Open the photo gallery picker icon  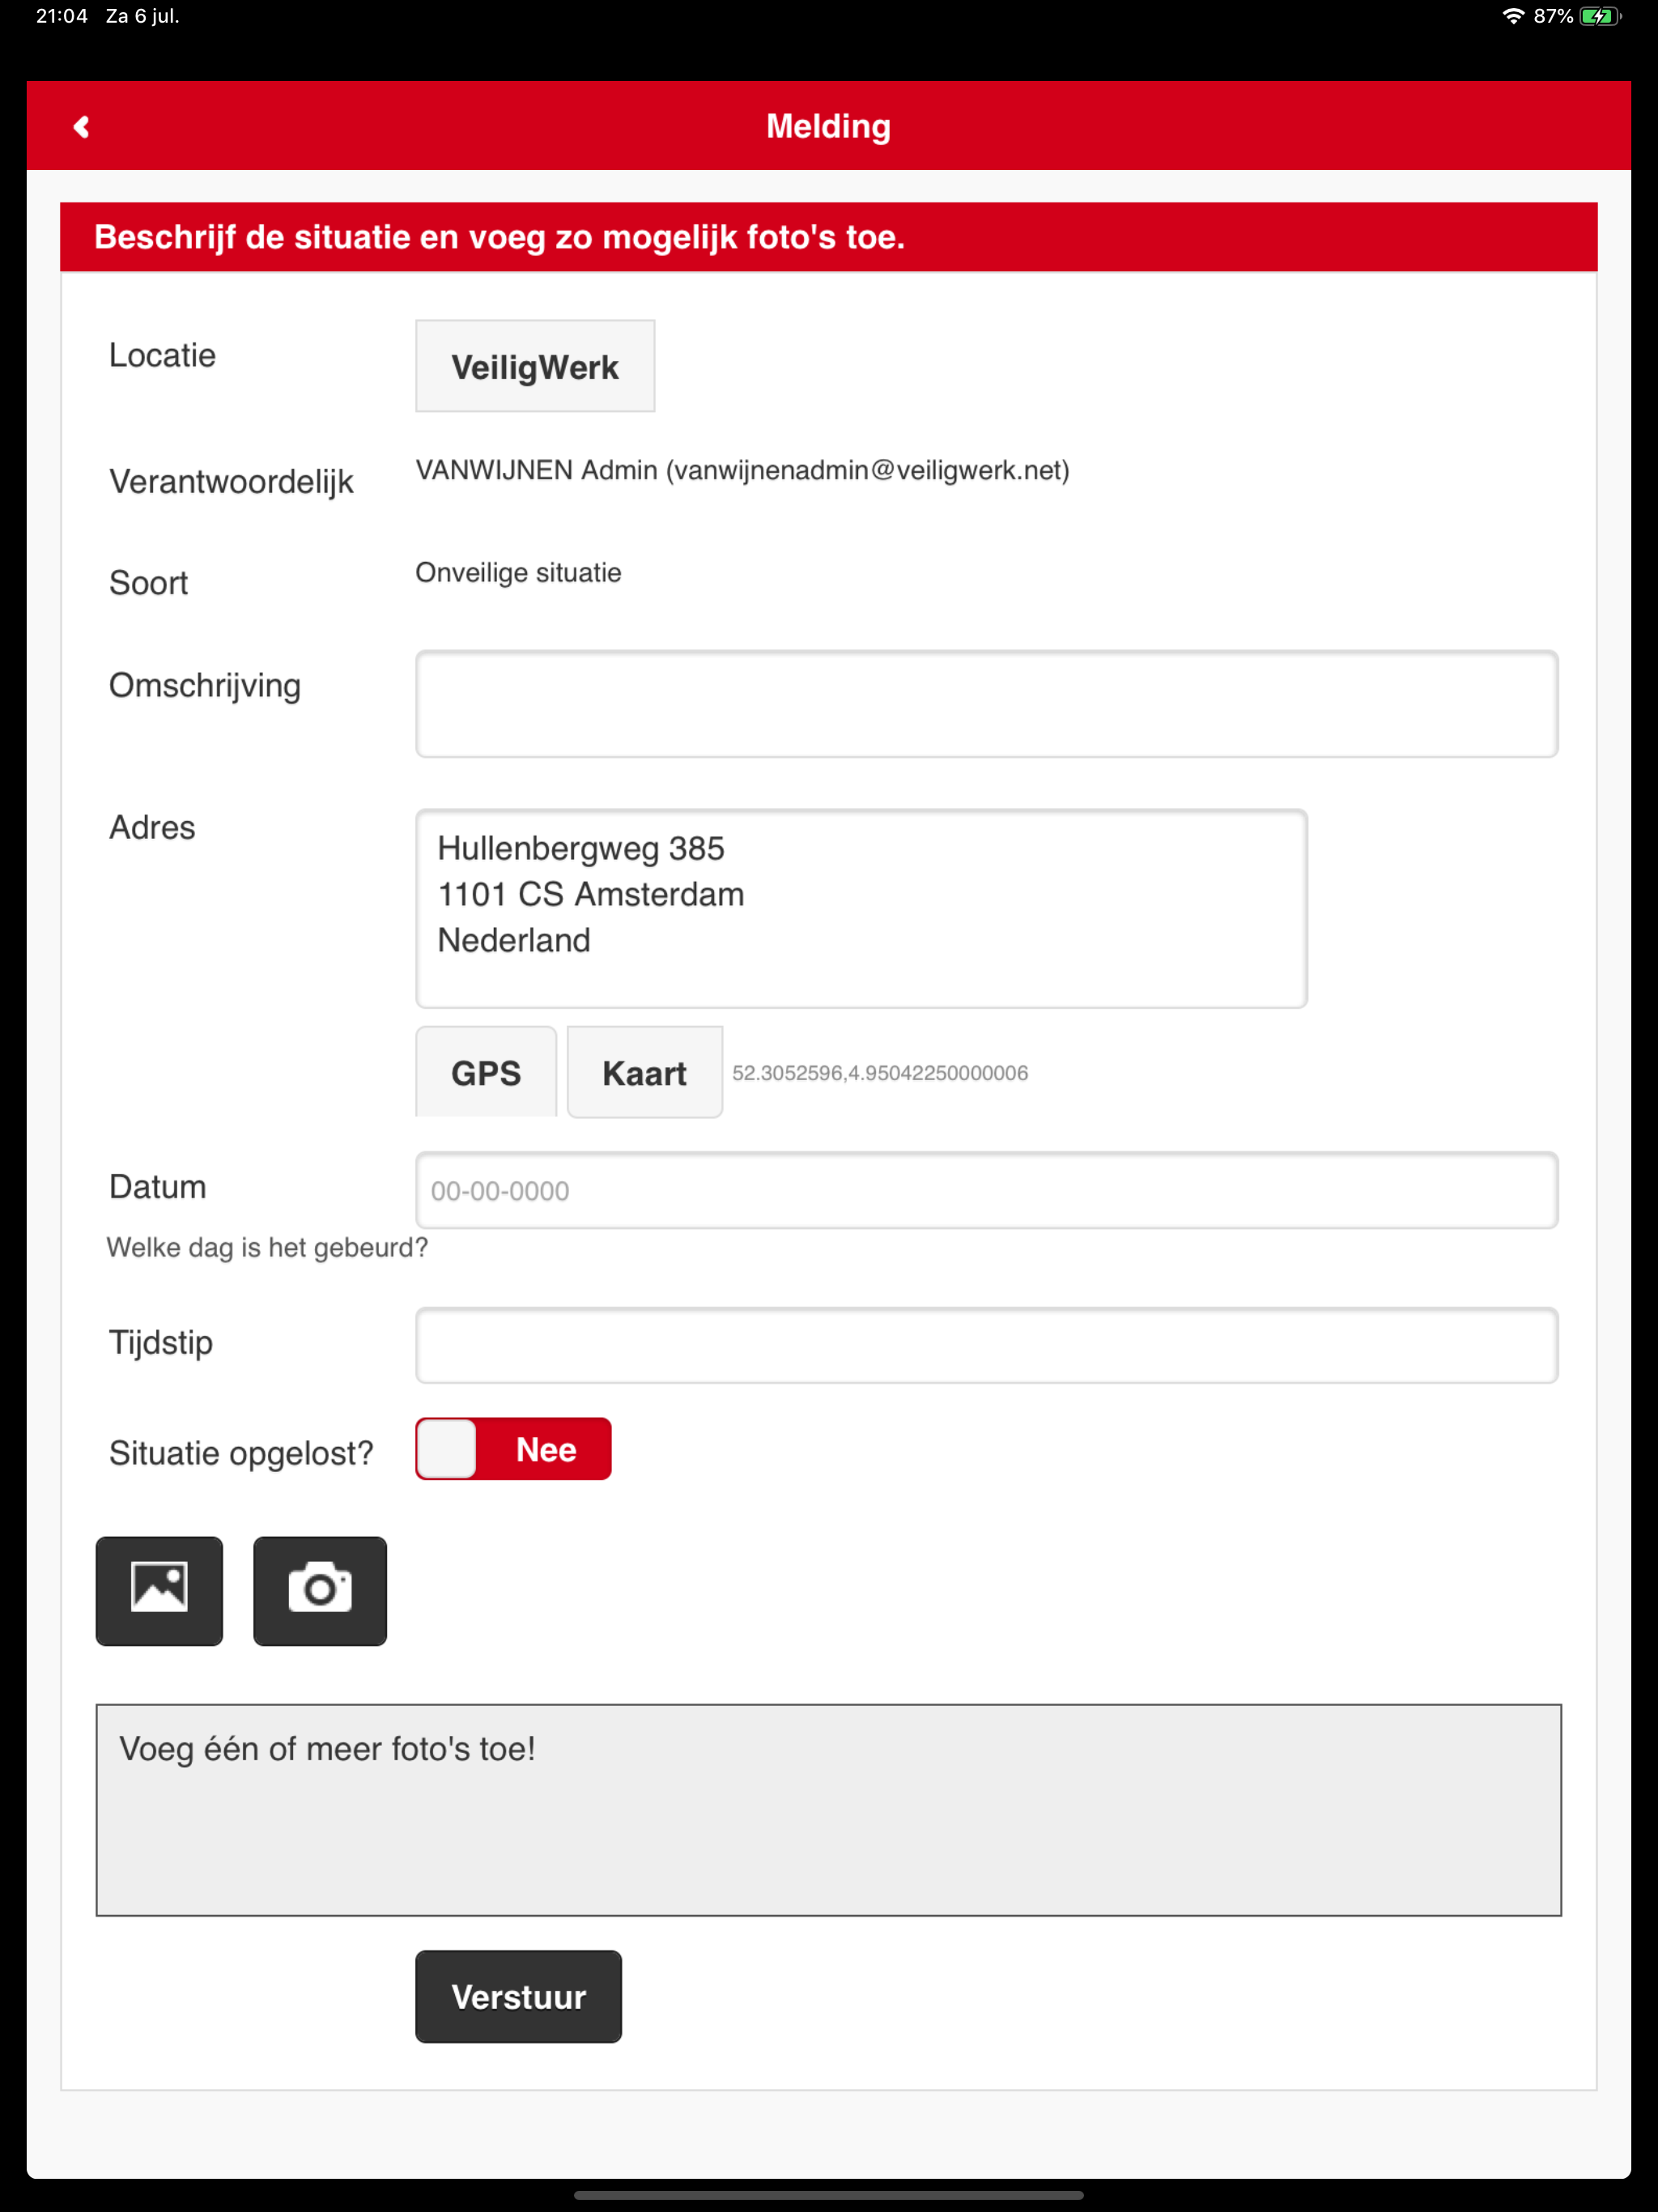[159, 1590]
